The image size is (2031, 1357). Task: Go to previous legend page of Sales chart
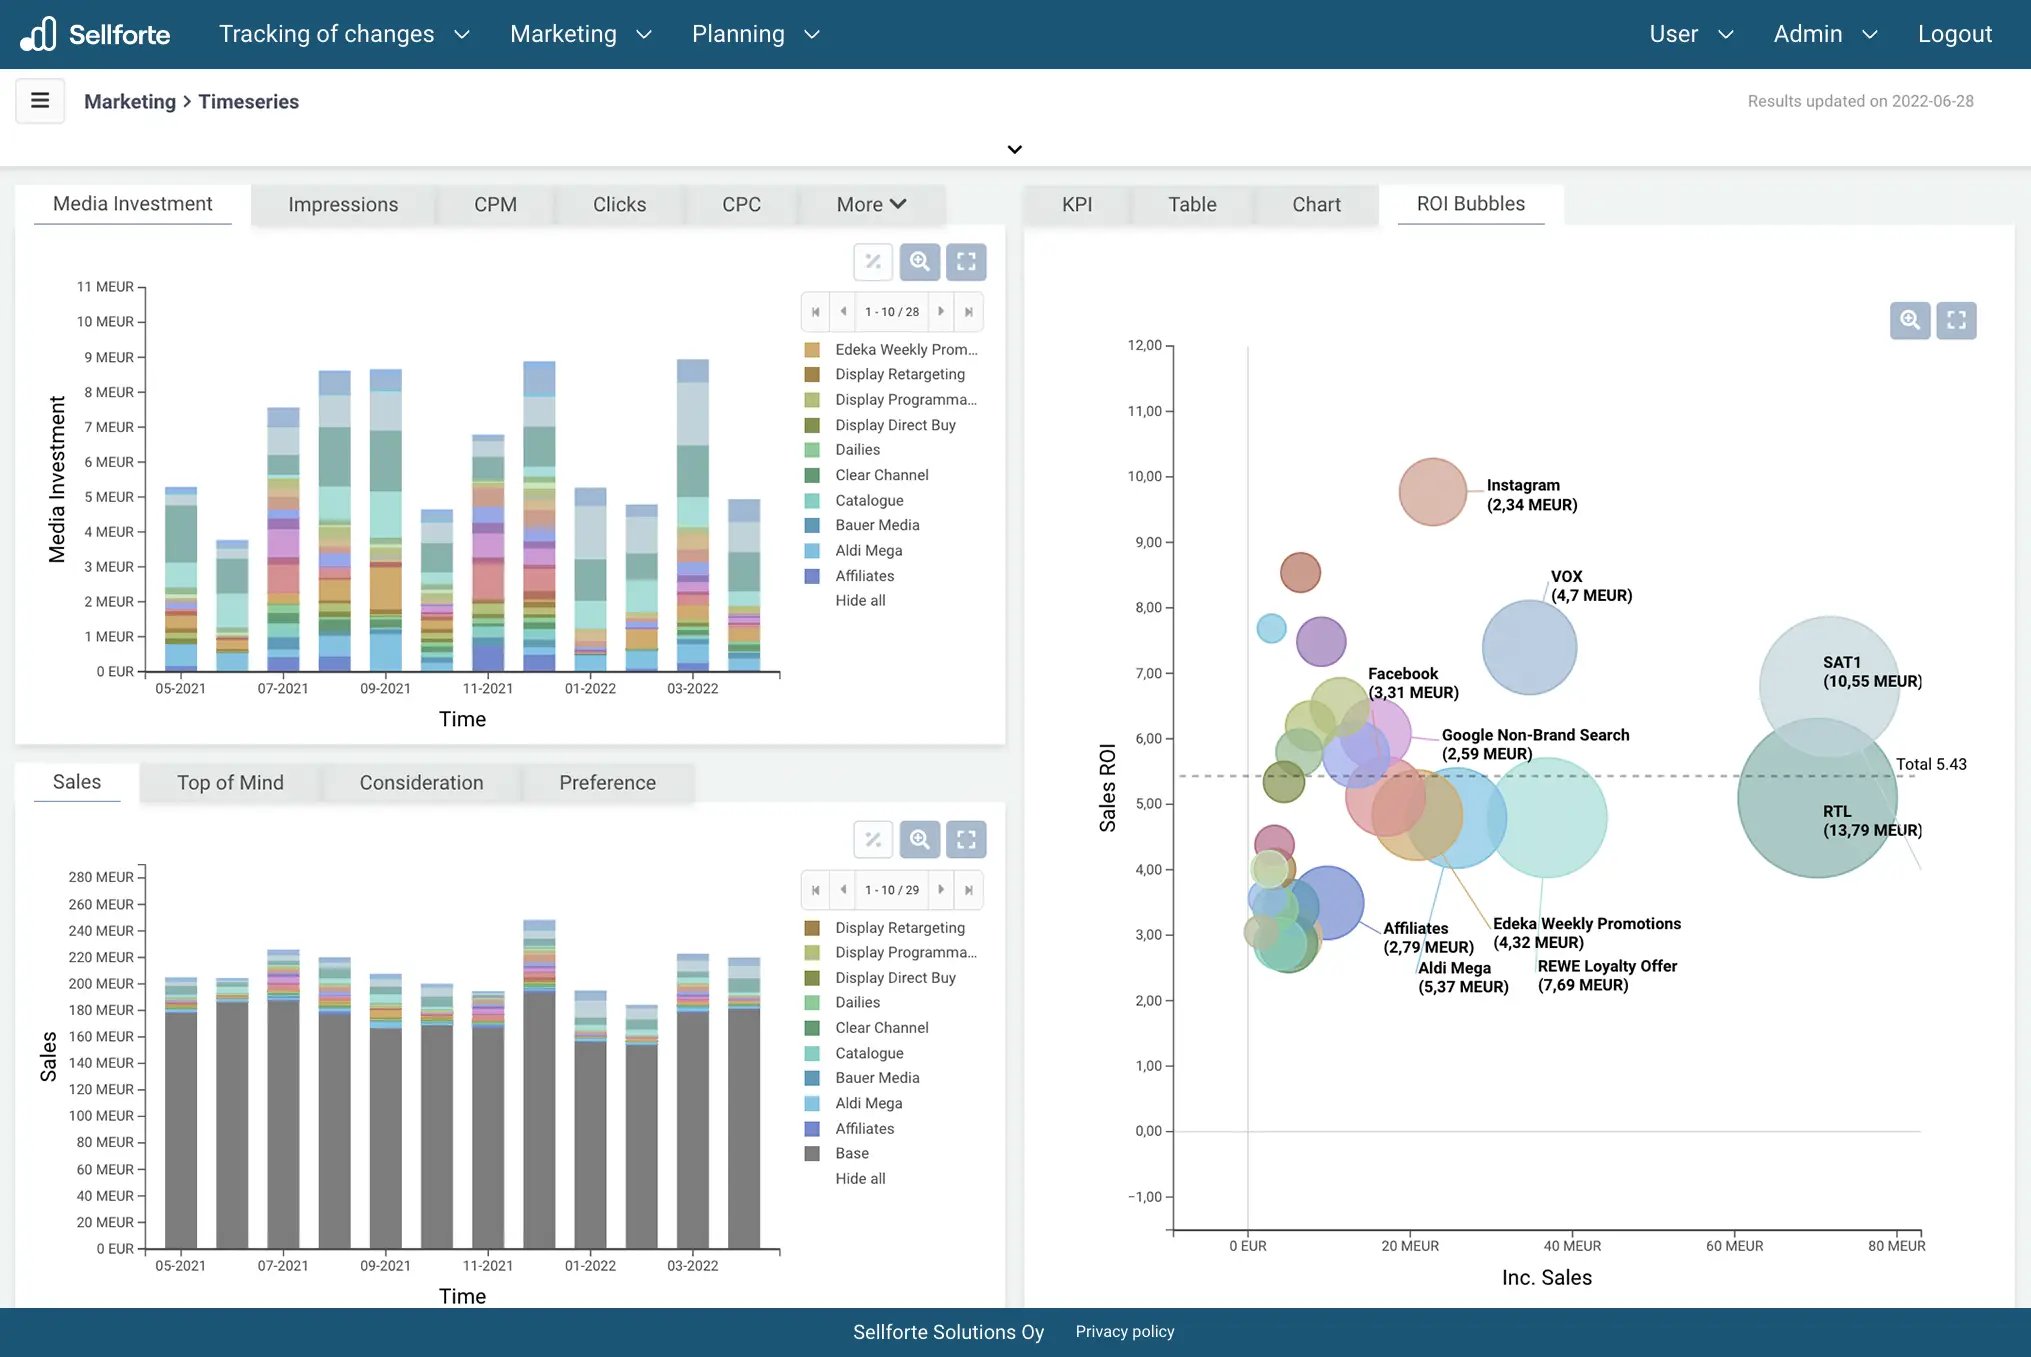click(843, 890)
